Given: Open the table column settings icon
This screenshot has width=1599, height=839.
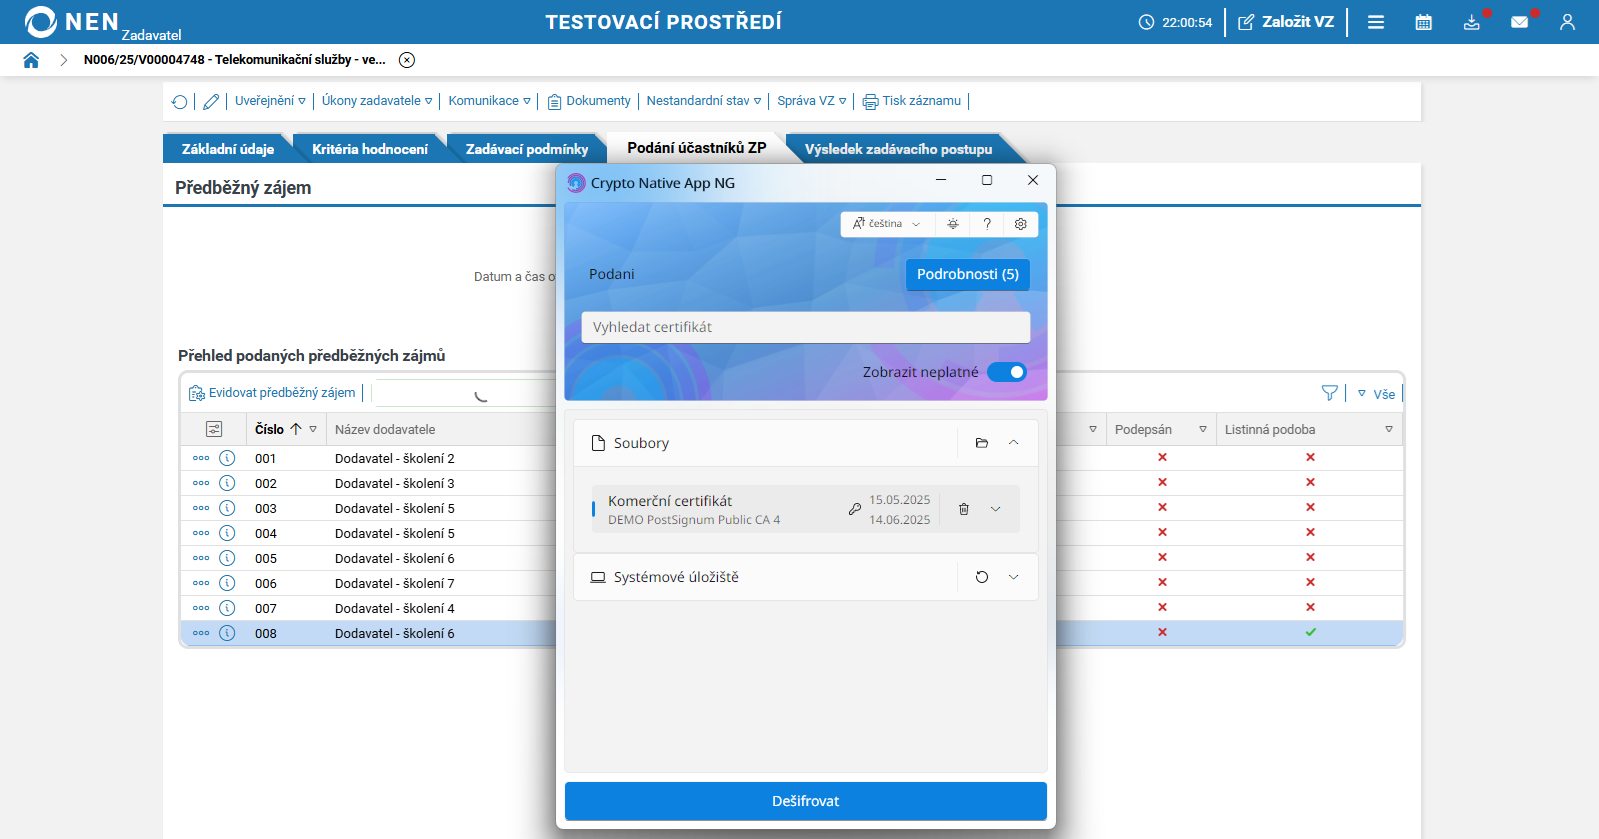Looking at the screenshot, I should 214,429.
